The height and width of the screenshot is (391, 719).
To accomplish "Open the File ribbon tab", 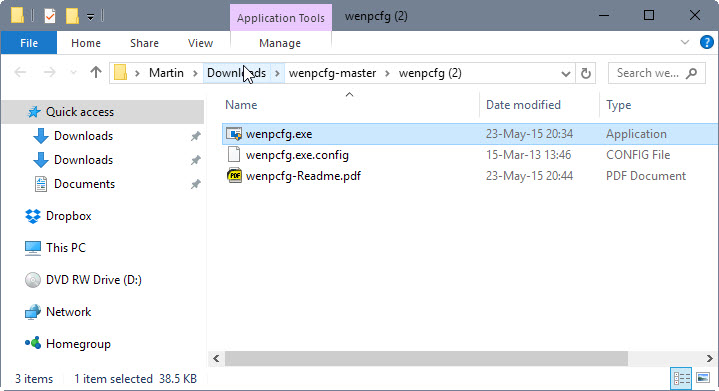I will coord(29,43).
